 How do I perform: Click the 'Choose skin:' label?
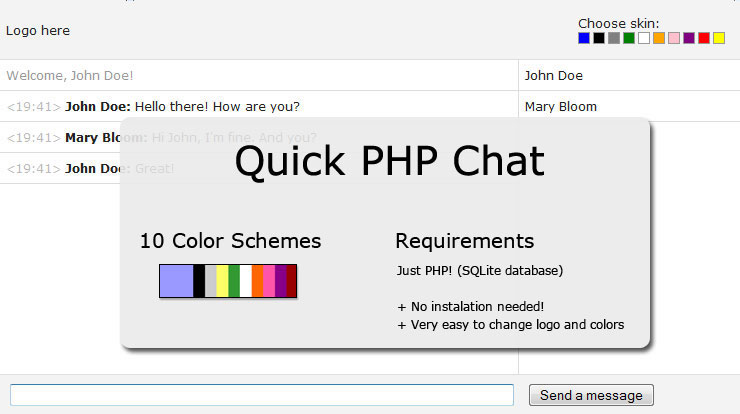[618, 24]
